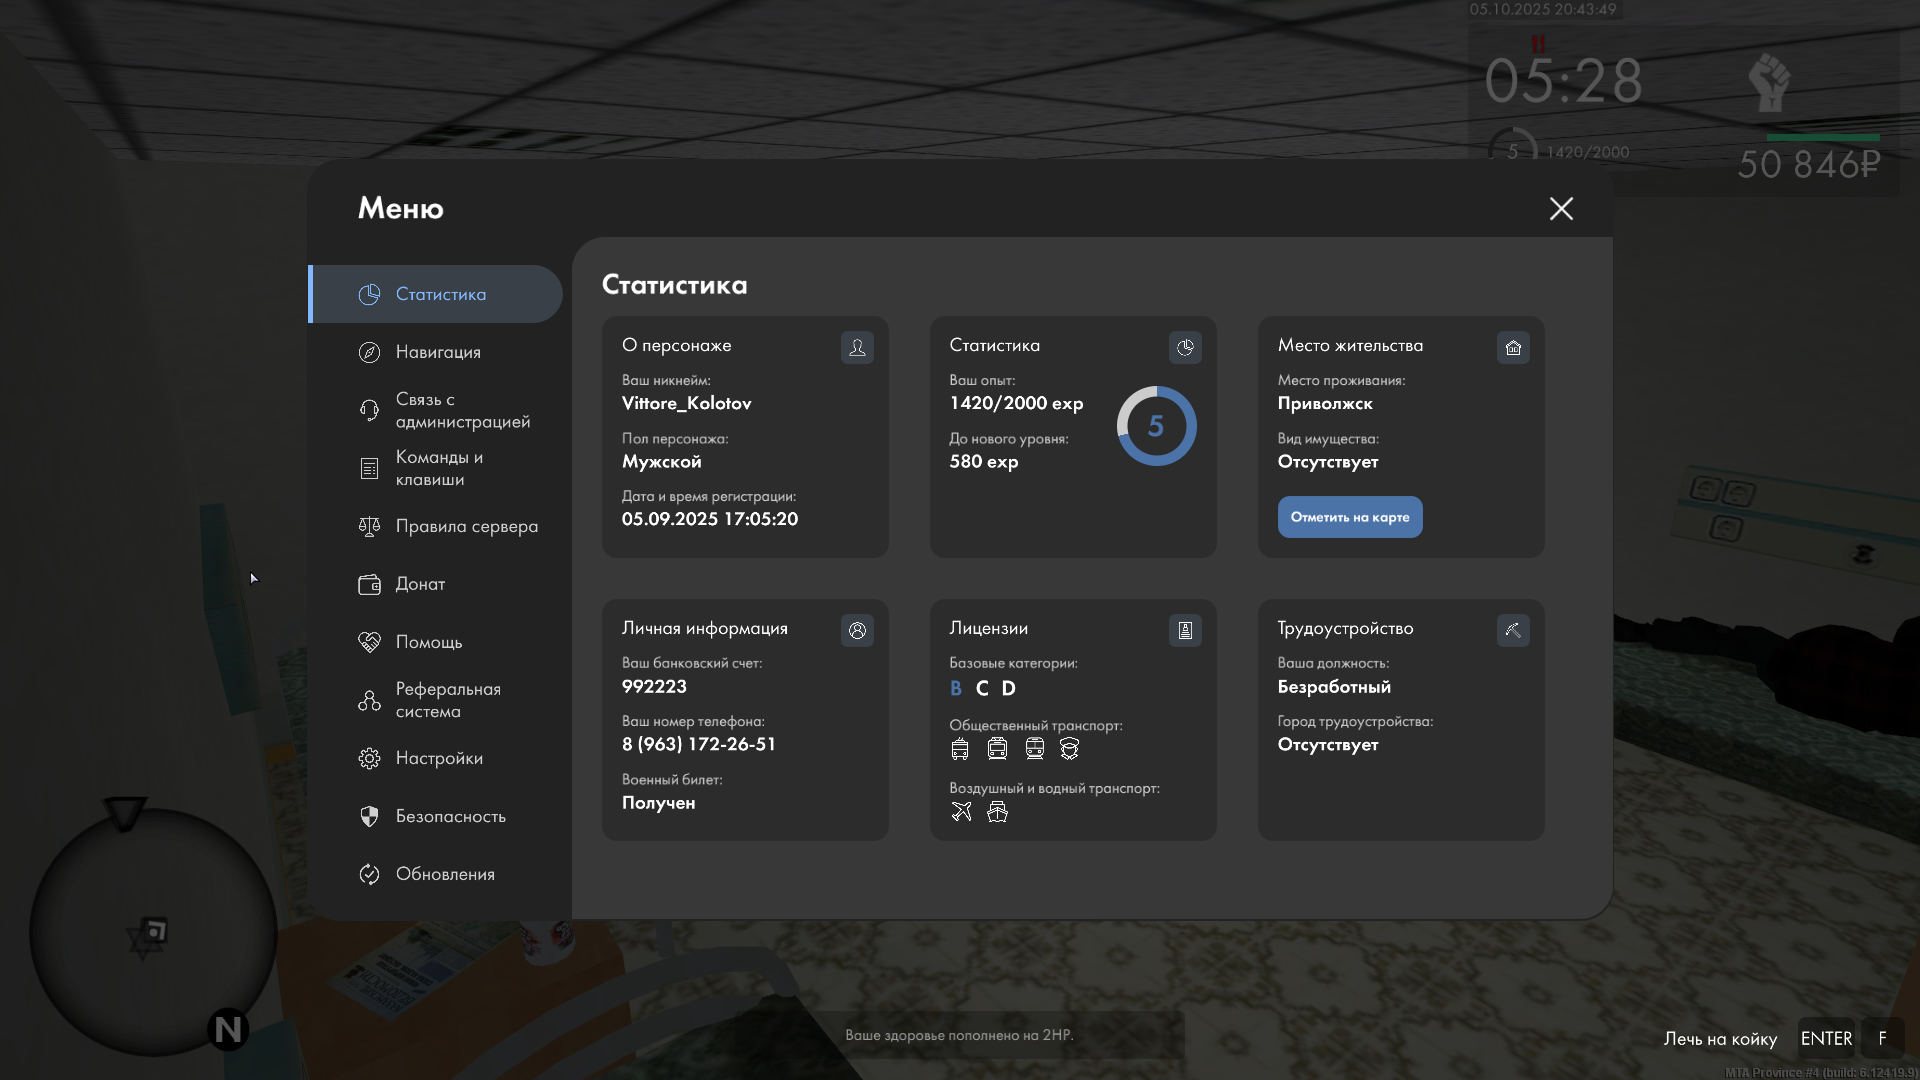Open Связь с администрацией section
This screenshot has width=1920, height=1080.
tap(462, 410)
